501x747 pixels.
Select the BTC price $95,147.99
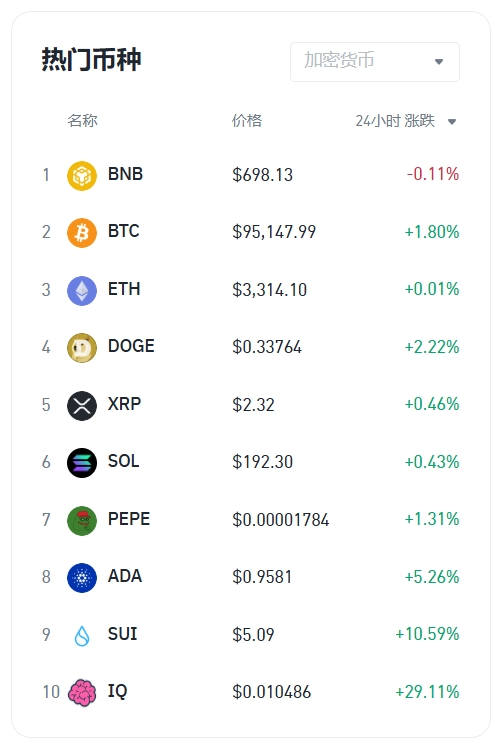pos(274,232)
